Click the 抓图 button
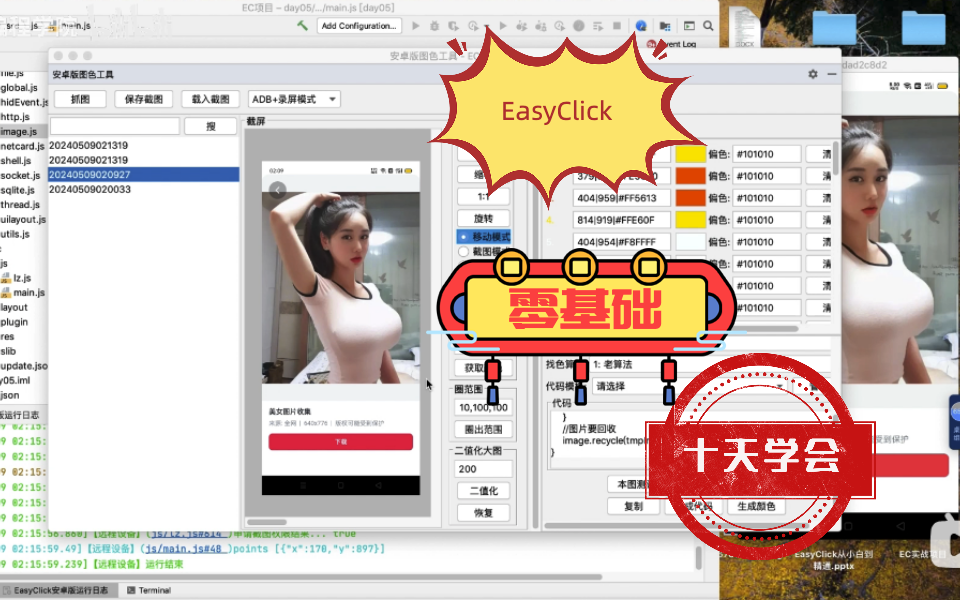 point(80,99)
